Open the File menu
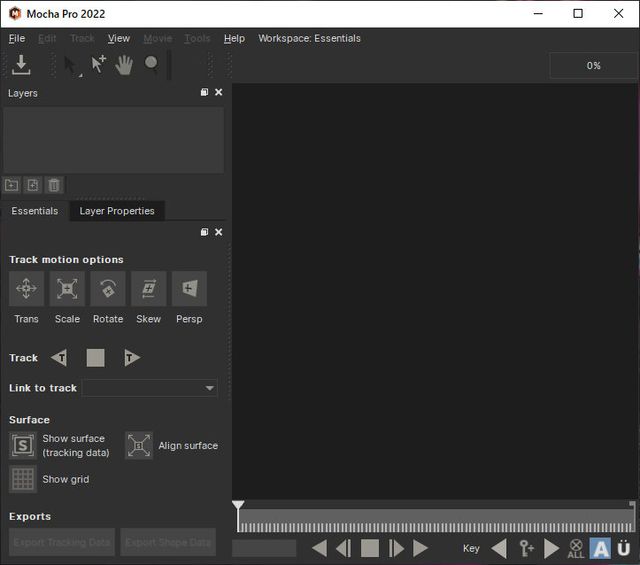Image resolution: width=640 pixels, height=565 pixels. (x=17, y=38)
